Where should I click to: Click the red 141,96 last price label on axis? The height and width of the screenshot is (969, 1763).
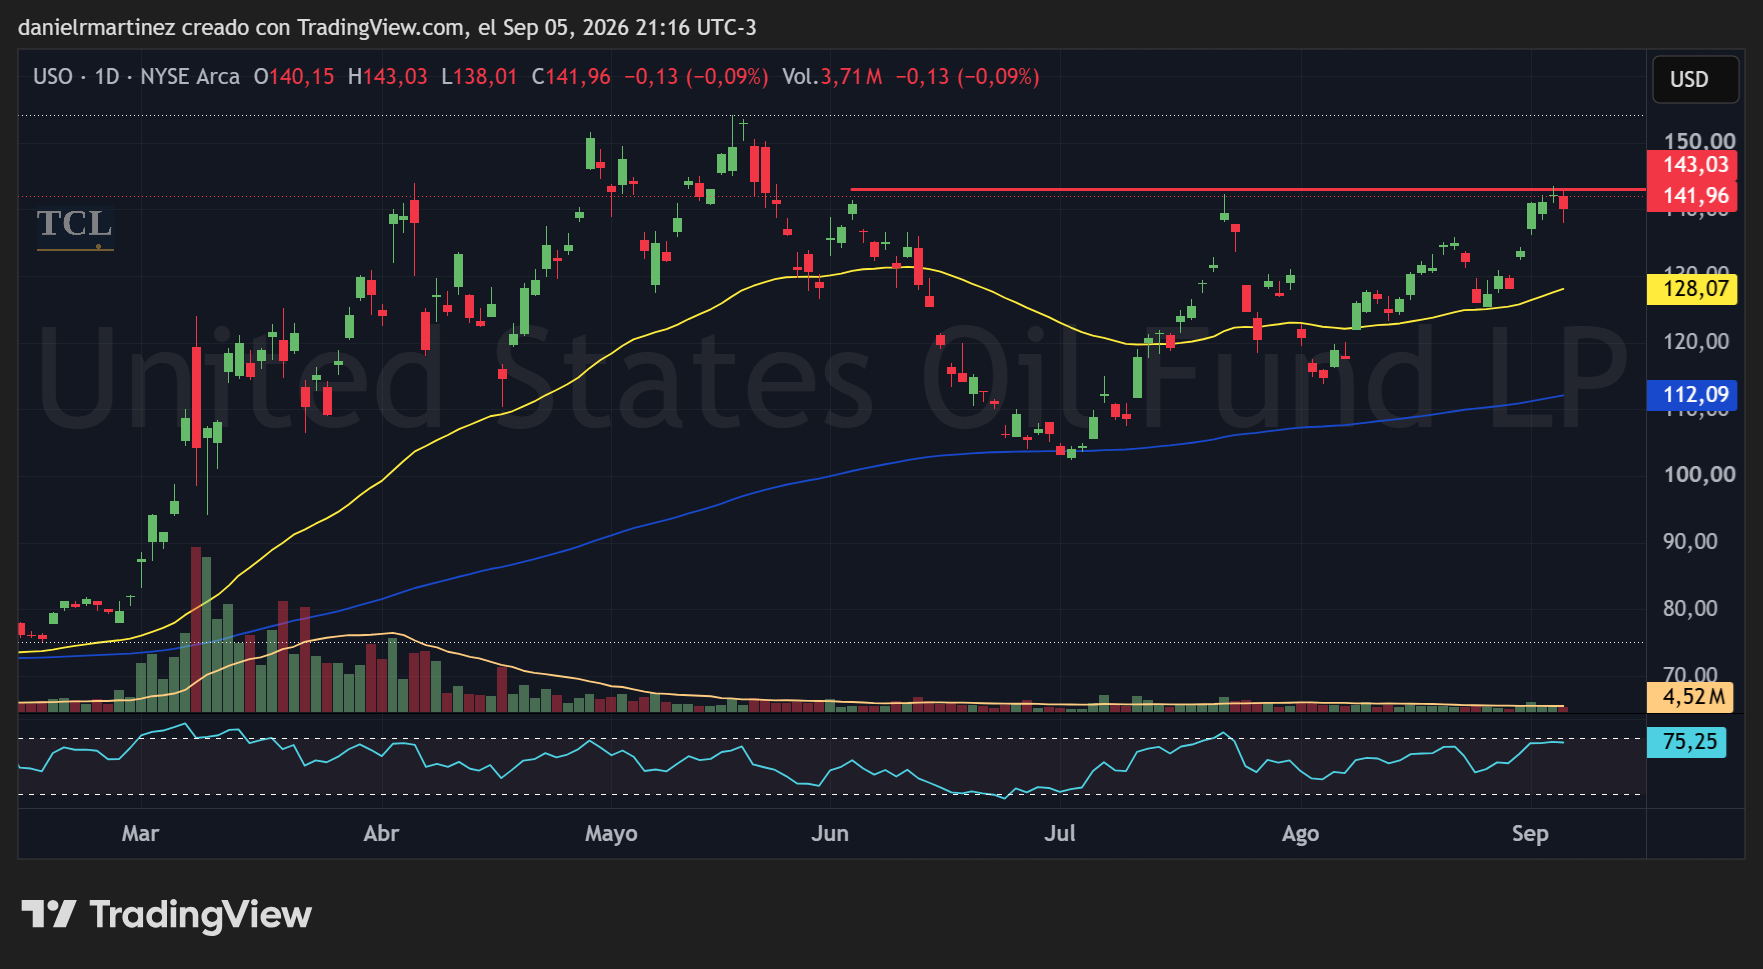tap(1693, 196)
